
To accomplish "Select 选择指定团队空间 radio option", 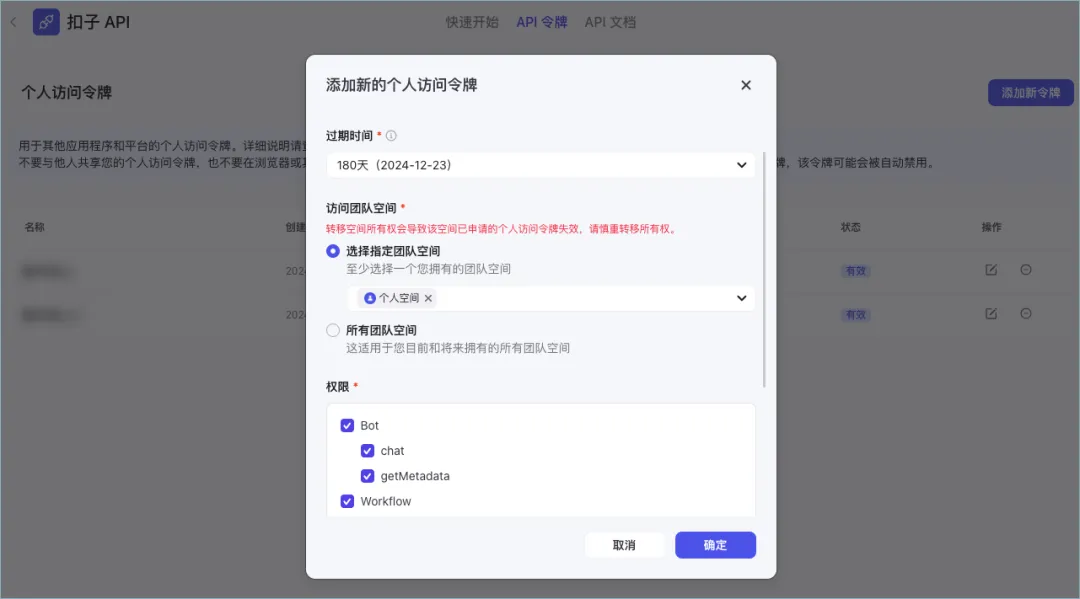I will click(333, 251).
